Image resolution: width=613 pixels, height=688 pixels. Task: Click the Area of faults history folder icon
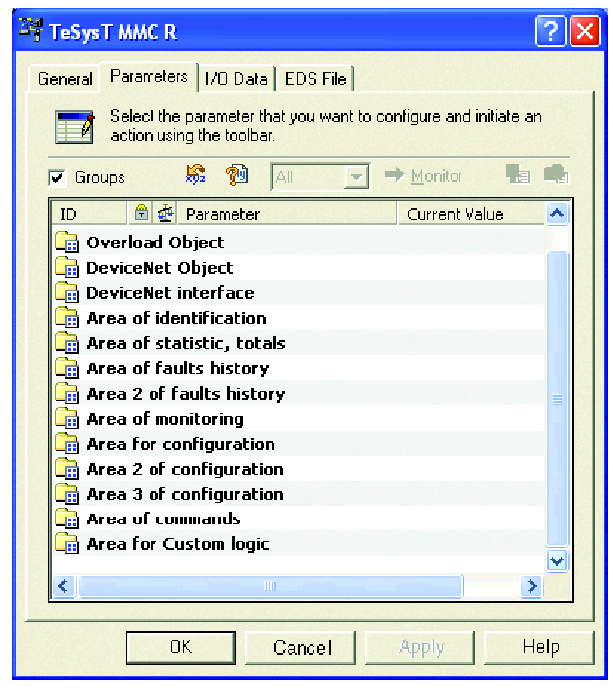[x=67, y=368]
